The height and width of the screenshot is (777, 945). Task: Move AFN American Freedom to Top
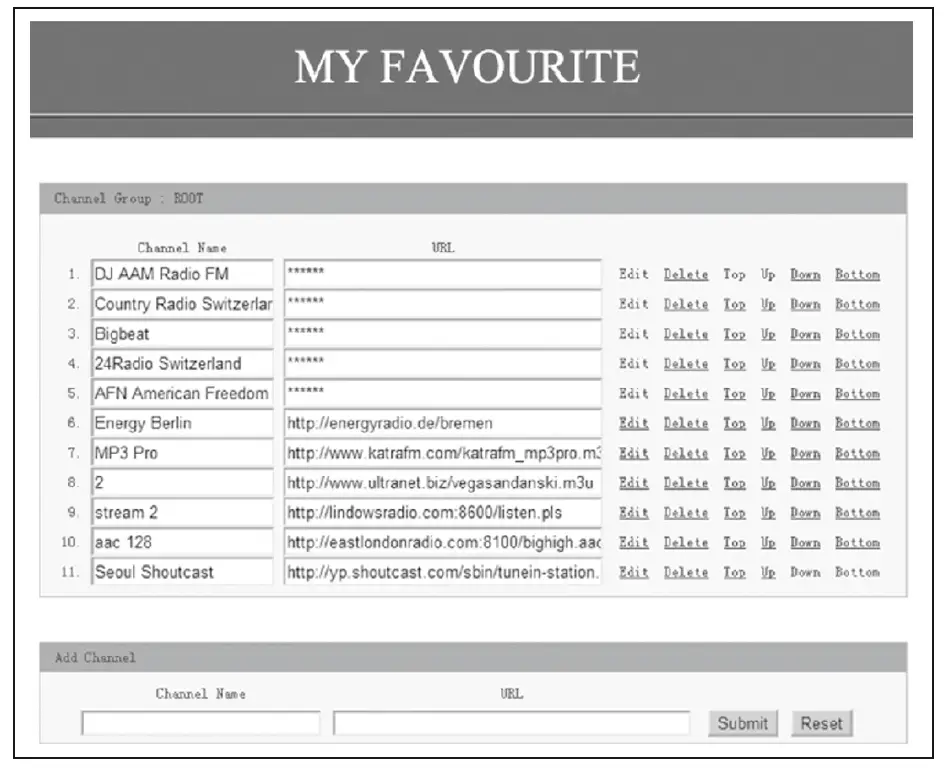click(734, 394)
